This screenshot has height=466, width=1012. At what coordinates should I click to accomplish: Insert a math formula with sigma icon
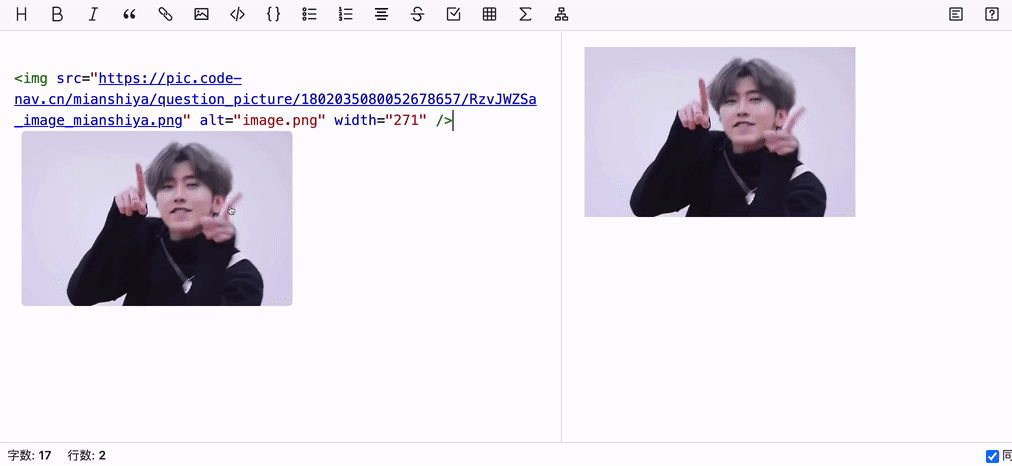(525, 14)
